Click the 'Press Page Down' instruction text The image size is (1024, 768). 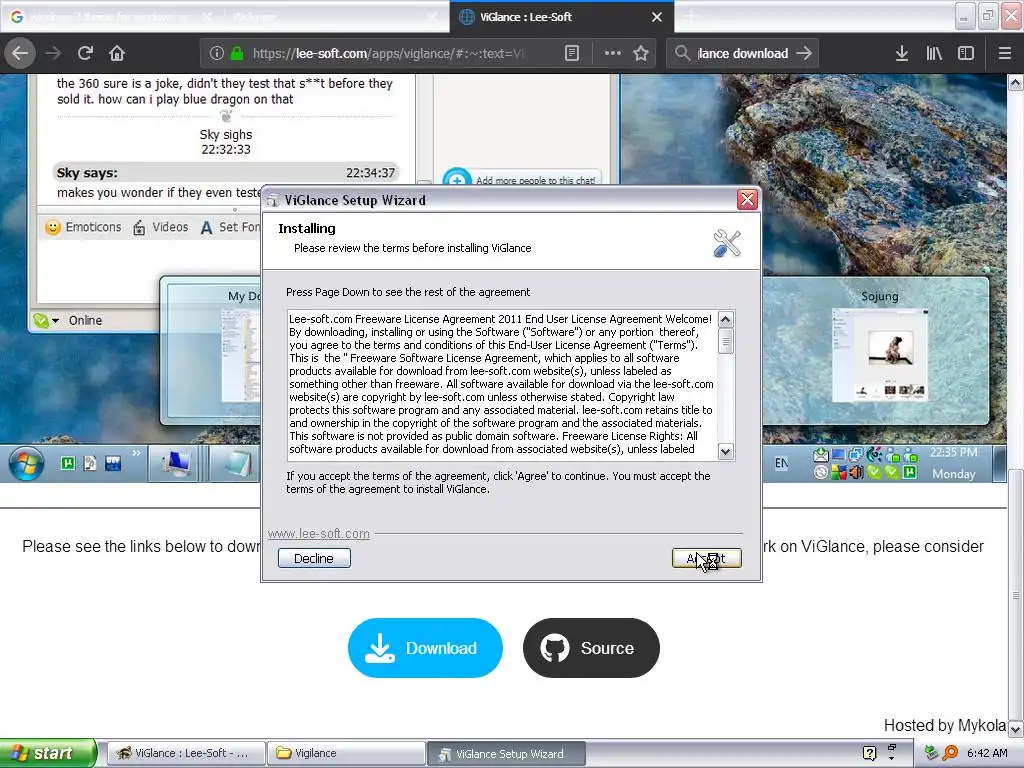click(x=408, y=292)
